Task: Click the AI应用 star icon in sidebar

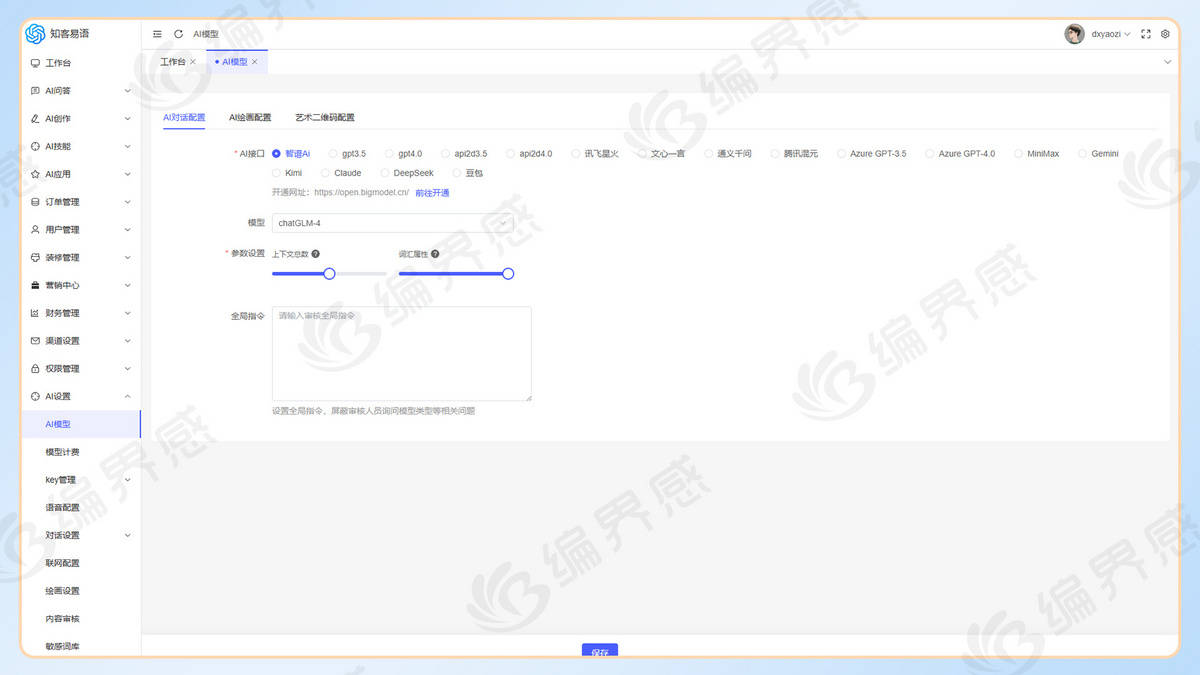Action: 36,174
